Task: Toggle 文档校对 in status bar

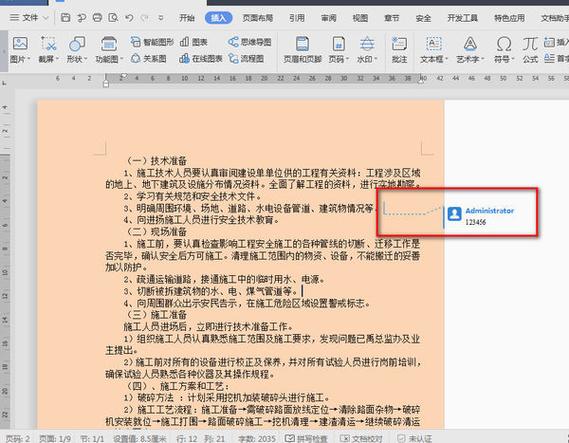Action: [x=361, y=438]
